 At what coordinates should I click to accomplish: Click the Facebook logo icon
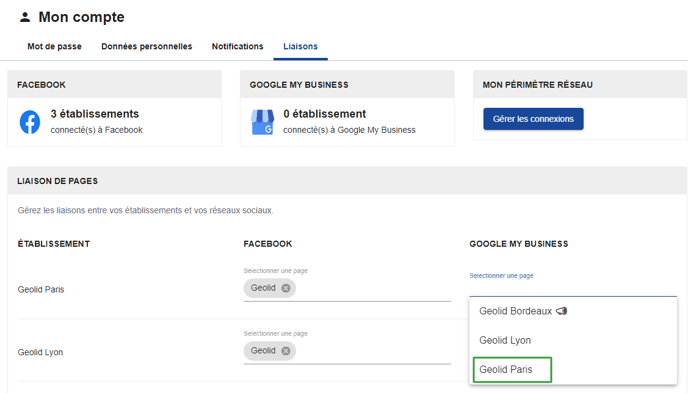(x=30, y=122)
